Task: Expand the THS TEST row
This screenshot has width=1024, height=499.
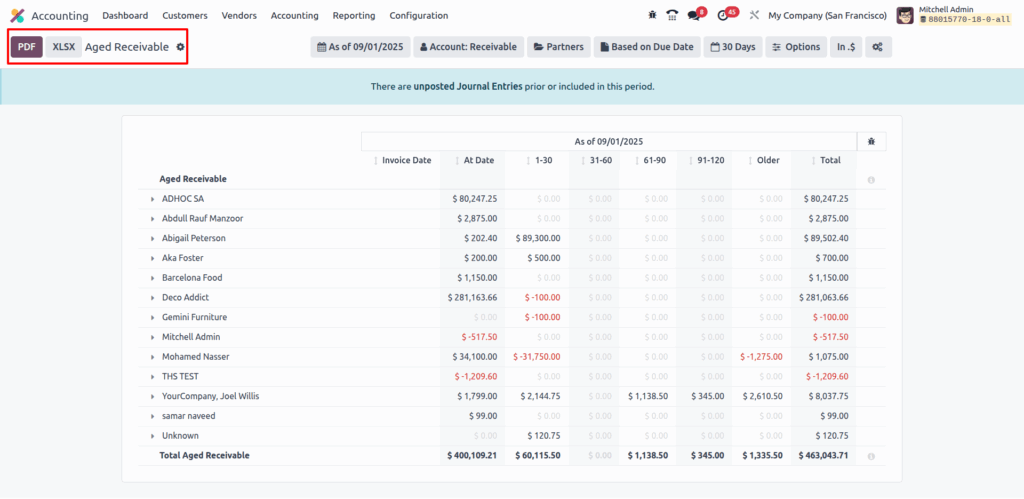Action: 153,377
